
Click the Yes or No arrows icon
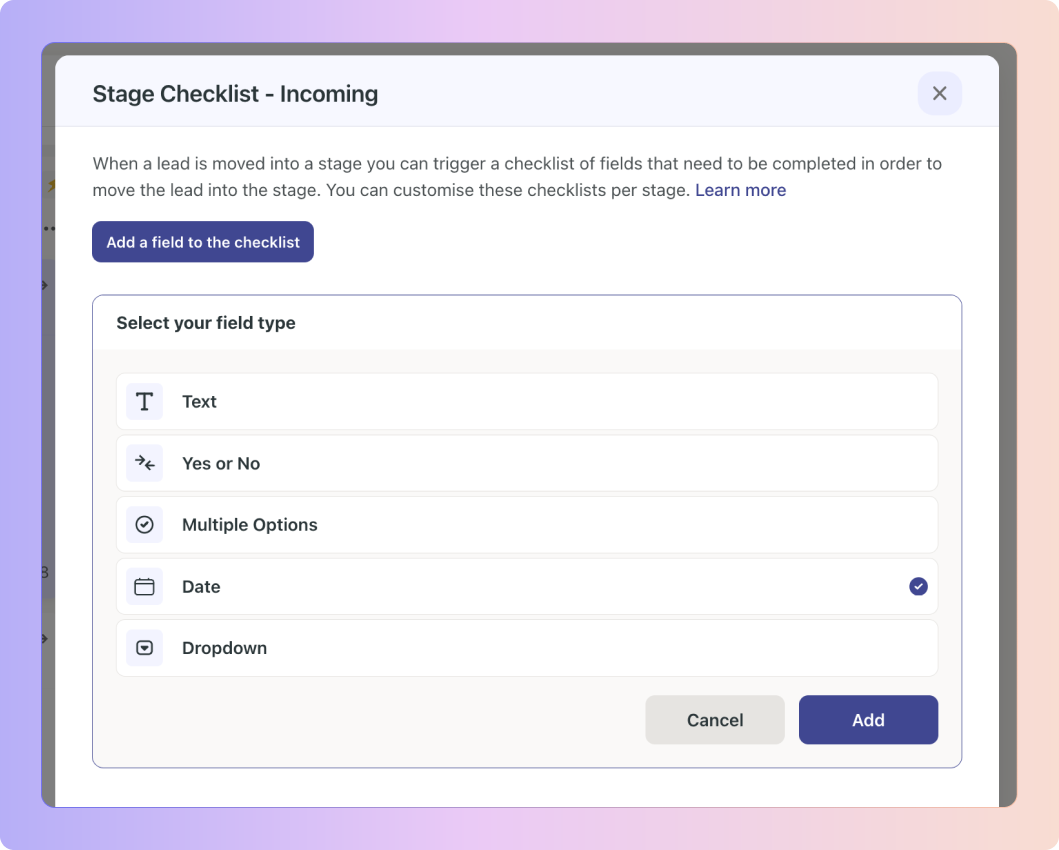tap(145, 463)
